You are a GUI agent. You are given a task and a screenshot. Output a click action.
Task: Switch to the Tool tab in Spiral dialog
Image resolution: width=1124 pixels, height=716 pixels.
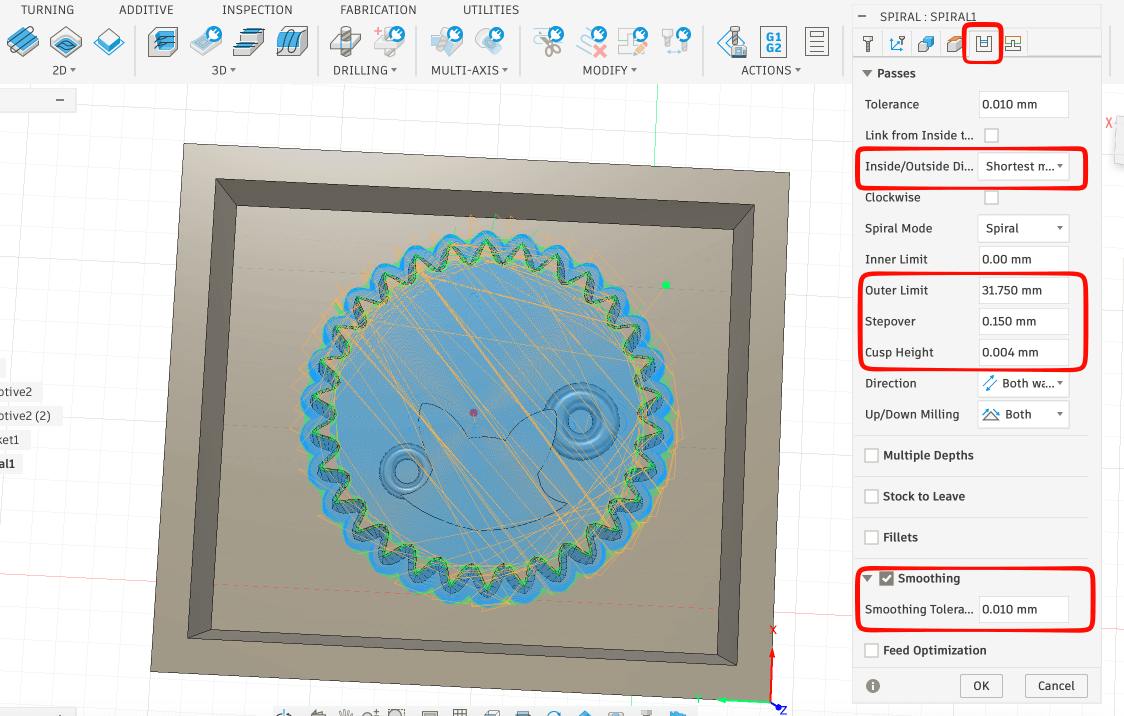click(x=867, y=44)
